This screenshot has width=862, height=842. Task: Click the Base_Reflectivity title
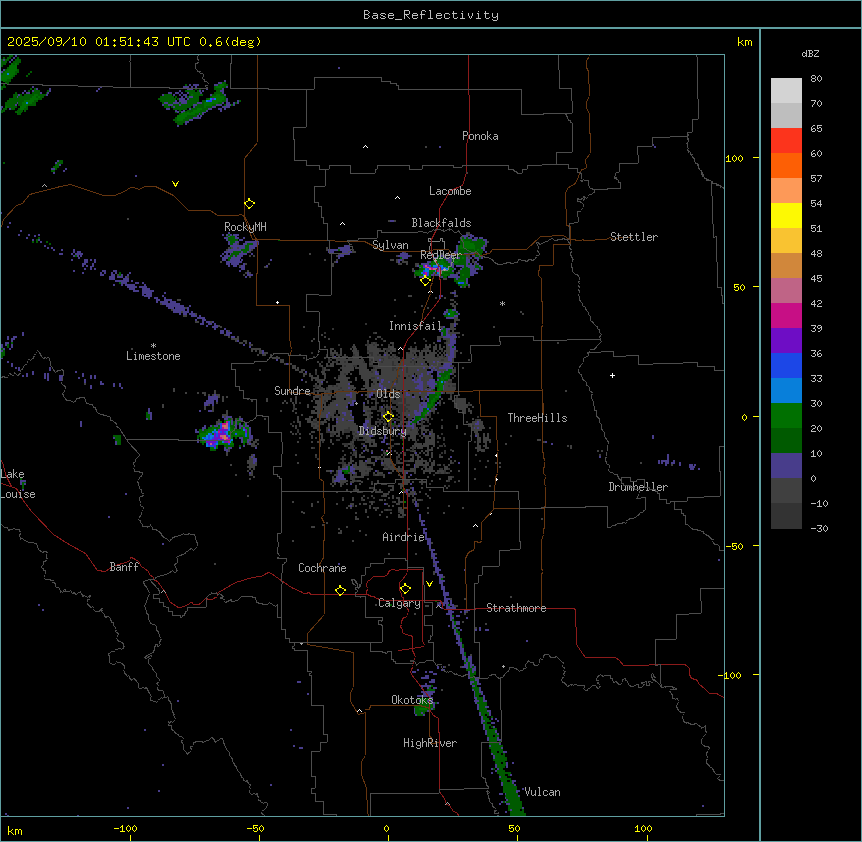pos(431,15)
